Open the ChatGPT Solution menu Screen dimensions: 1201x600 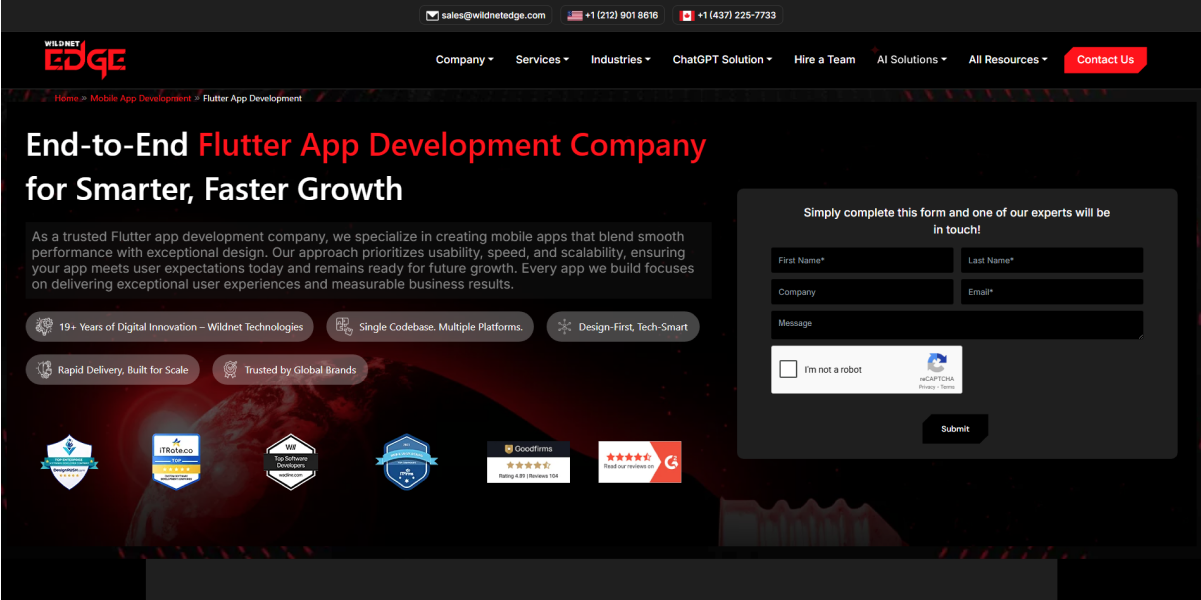click(722, 60)
